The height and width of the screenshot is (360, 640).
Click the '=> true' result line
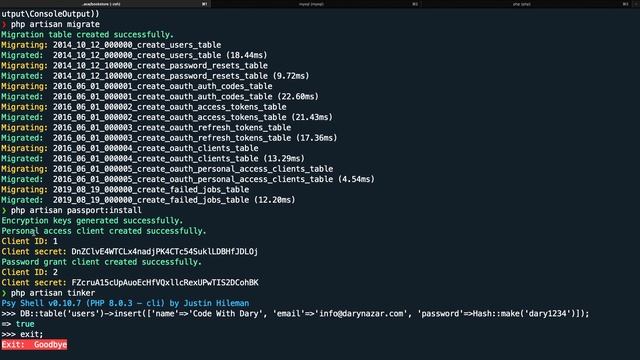pyautogui.click(x=18, y=324)
